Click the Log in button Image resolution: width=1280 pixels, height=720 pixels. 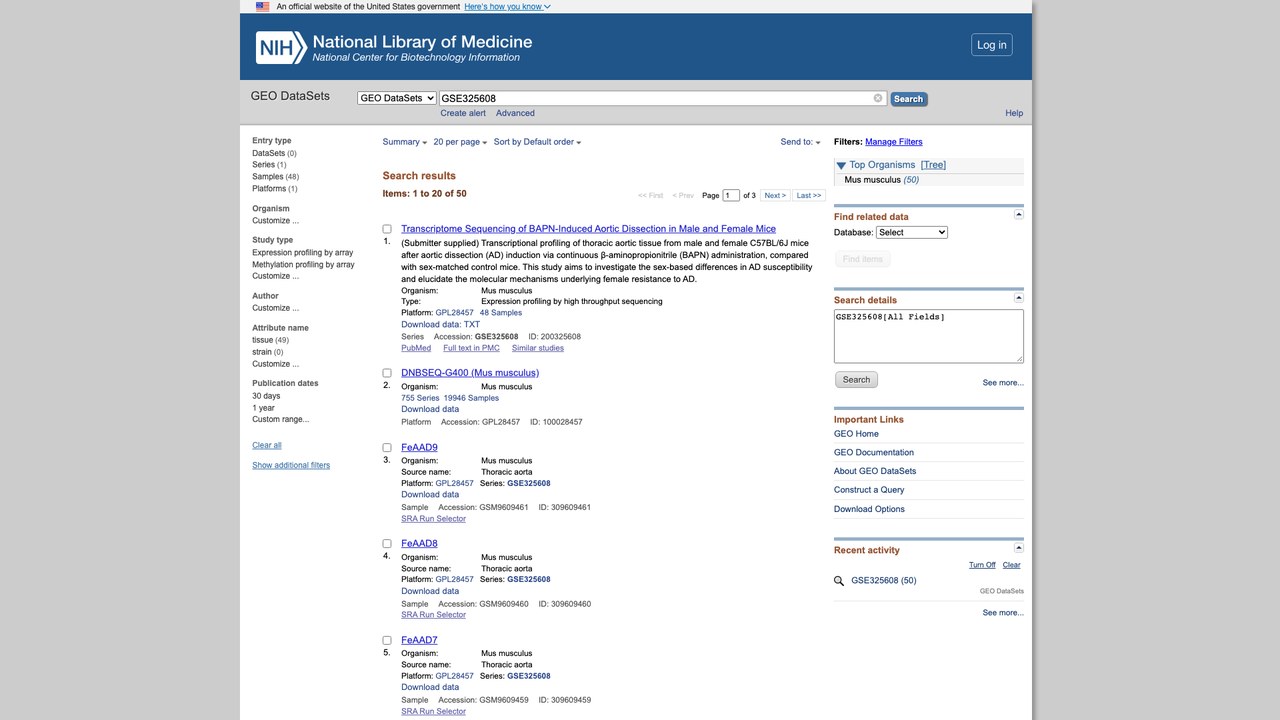(x=992, y=45)
